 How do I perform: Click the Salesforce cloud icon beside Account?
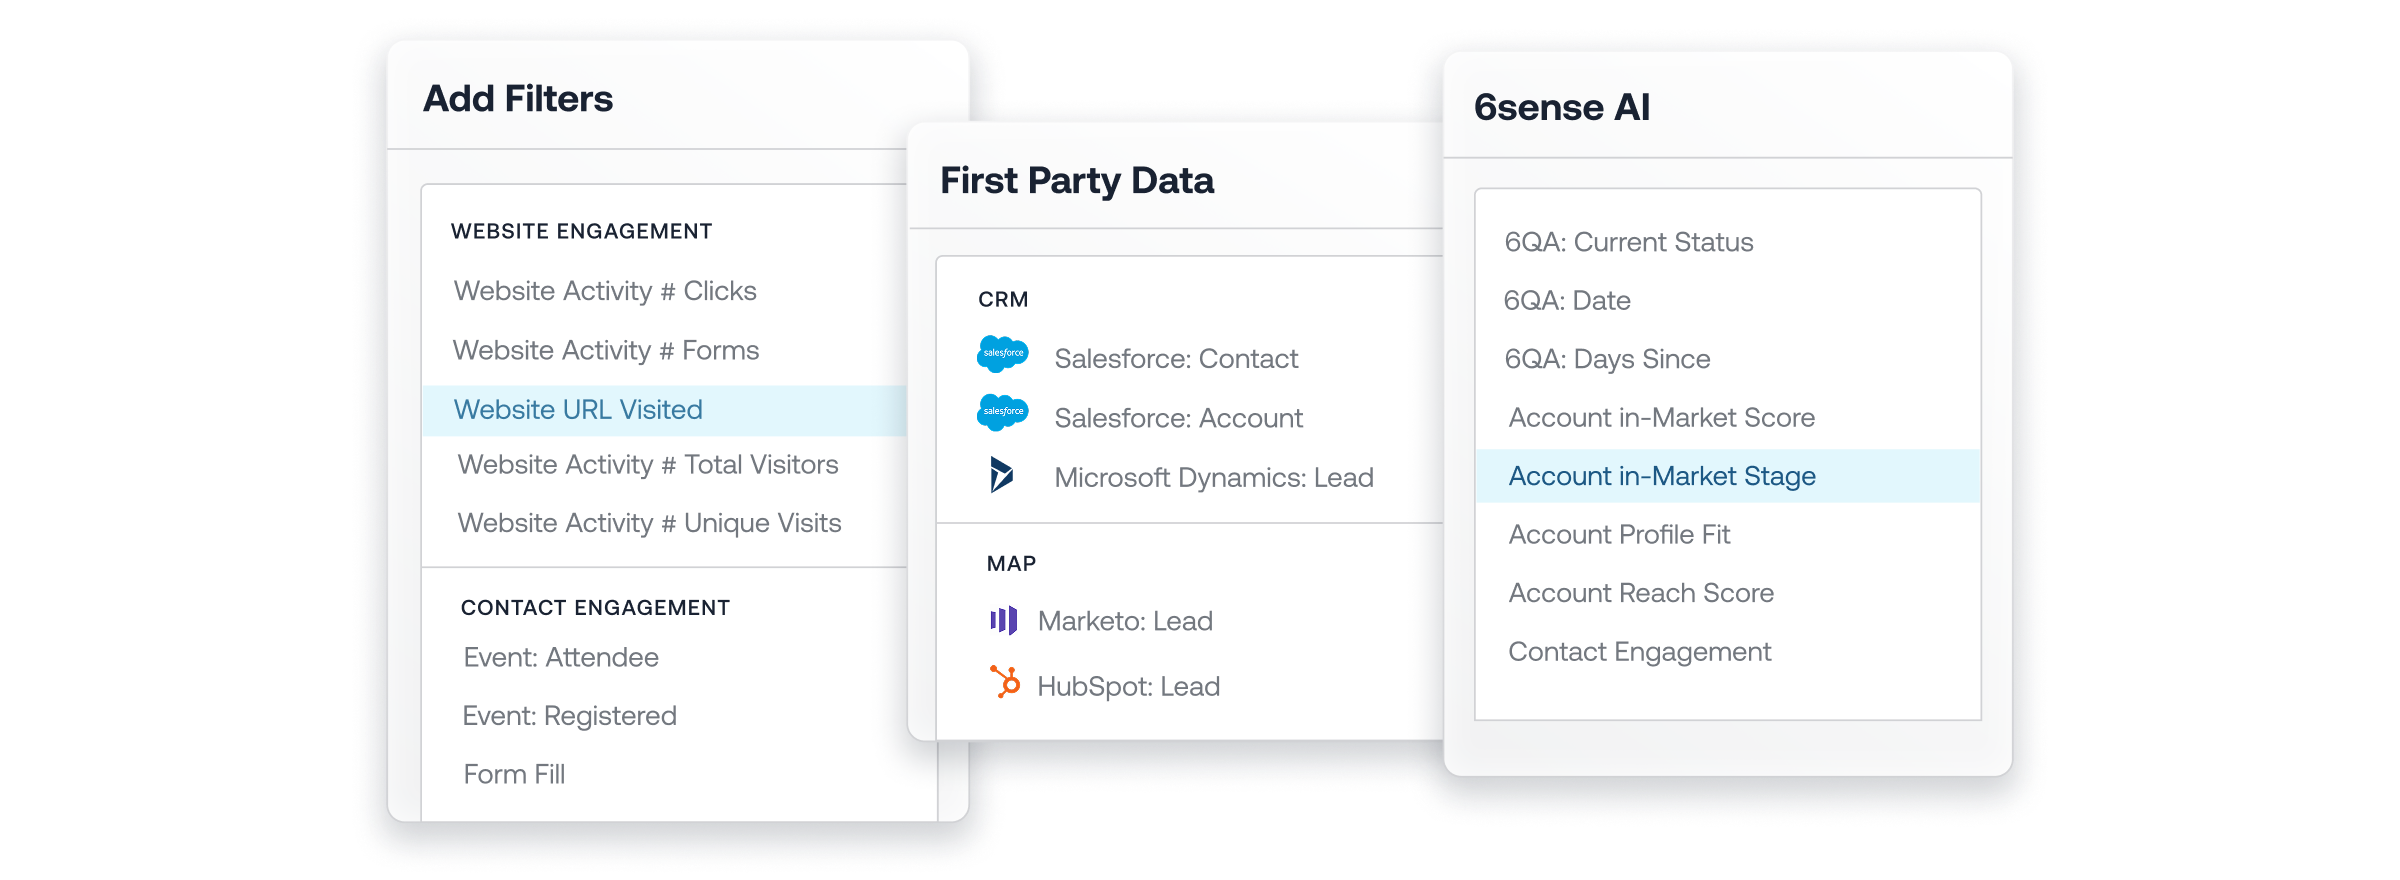[x=1002, y=412]
